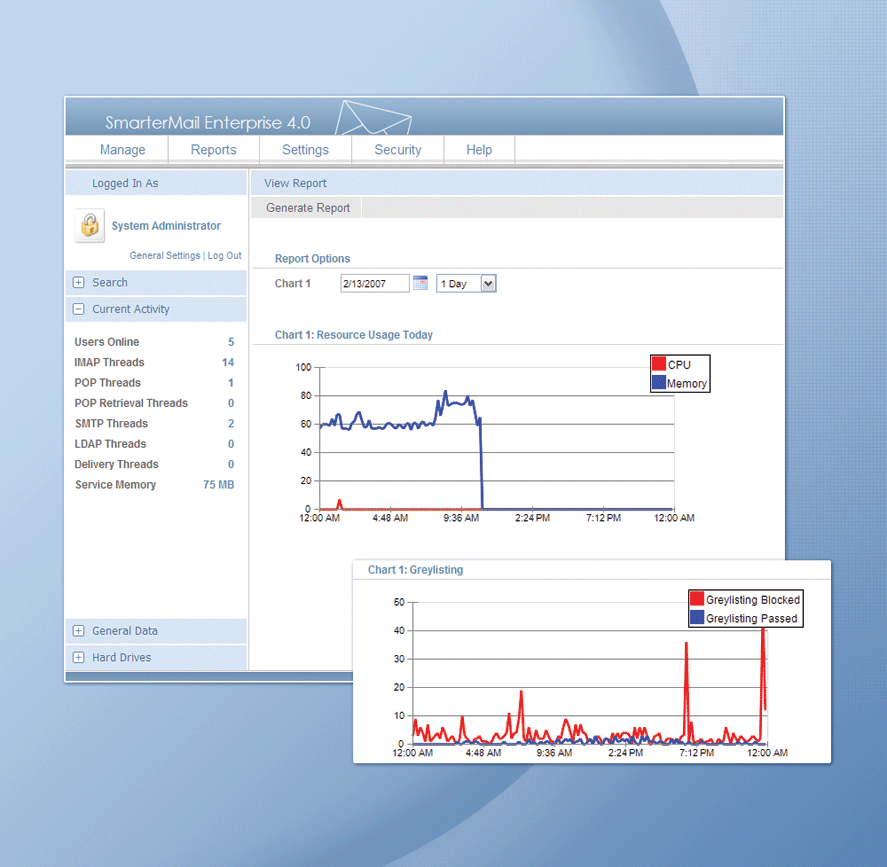Click the blue Memory legend swatch
Image resolution: width=887 pixels, height=867 pixels.
pyautogui.click(x=658, y=383)
